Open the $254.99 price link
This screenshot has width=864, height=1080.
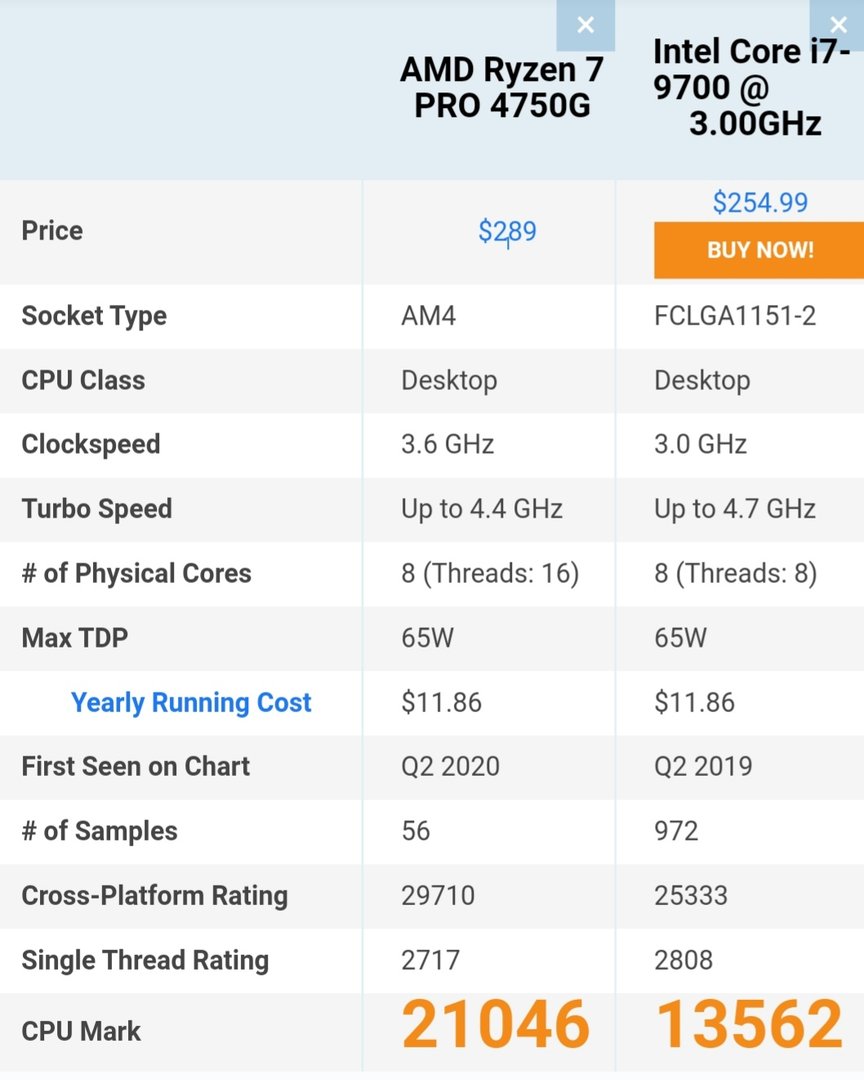pos(761,202)
